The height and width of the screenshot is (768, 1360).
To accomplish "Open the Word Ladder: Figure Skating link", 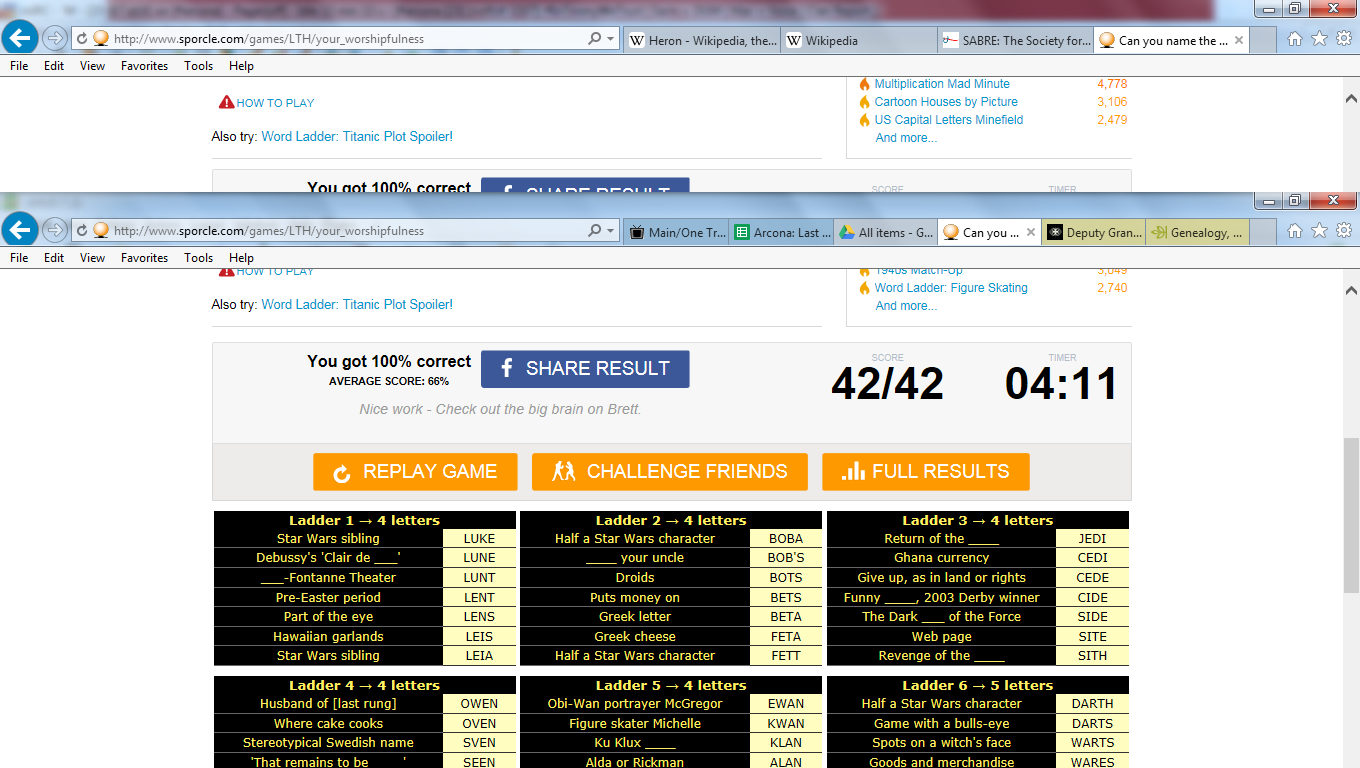I will pos(951,288).
